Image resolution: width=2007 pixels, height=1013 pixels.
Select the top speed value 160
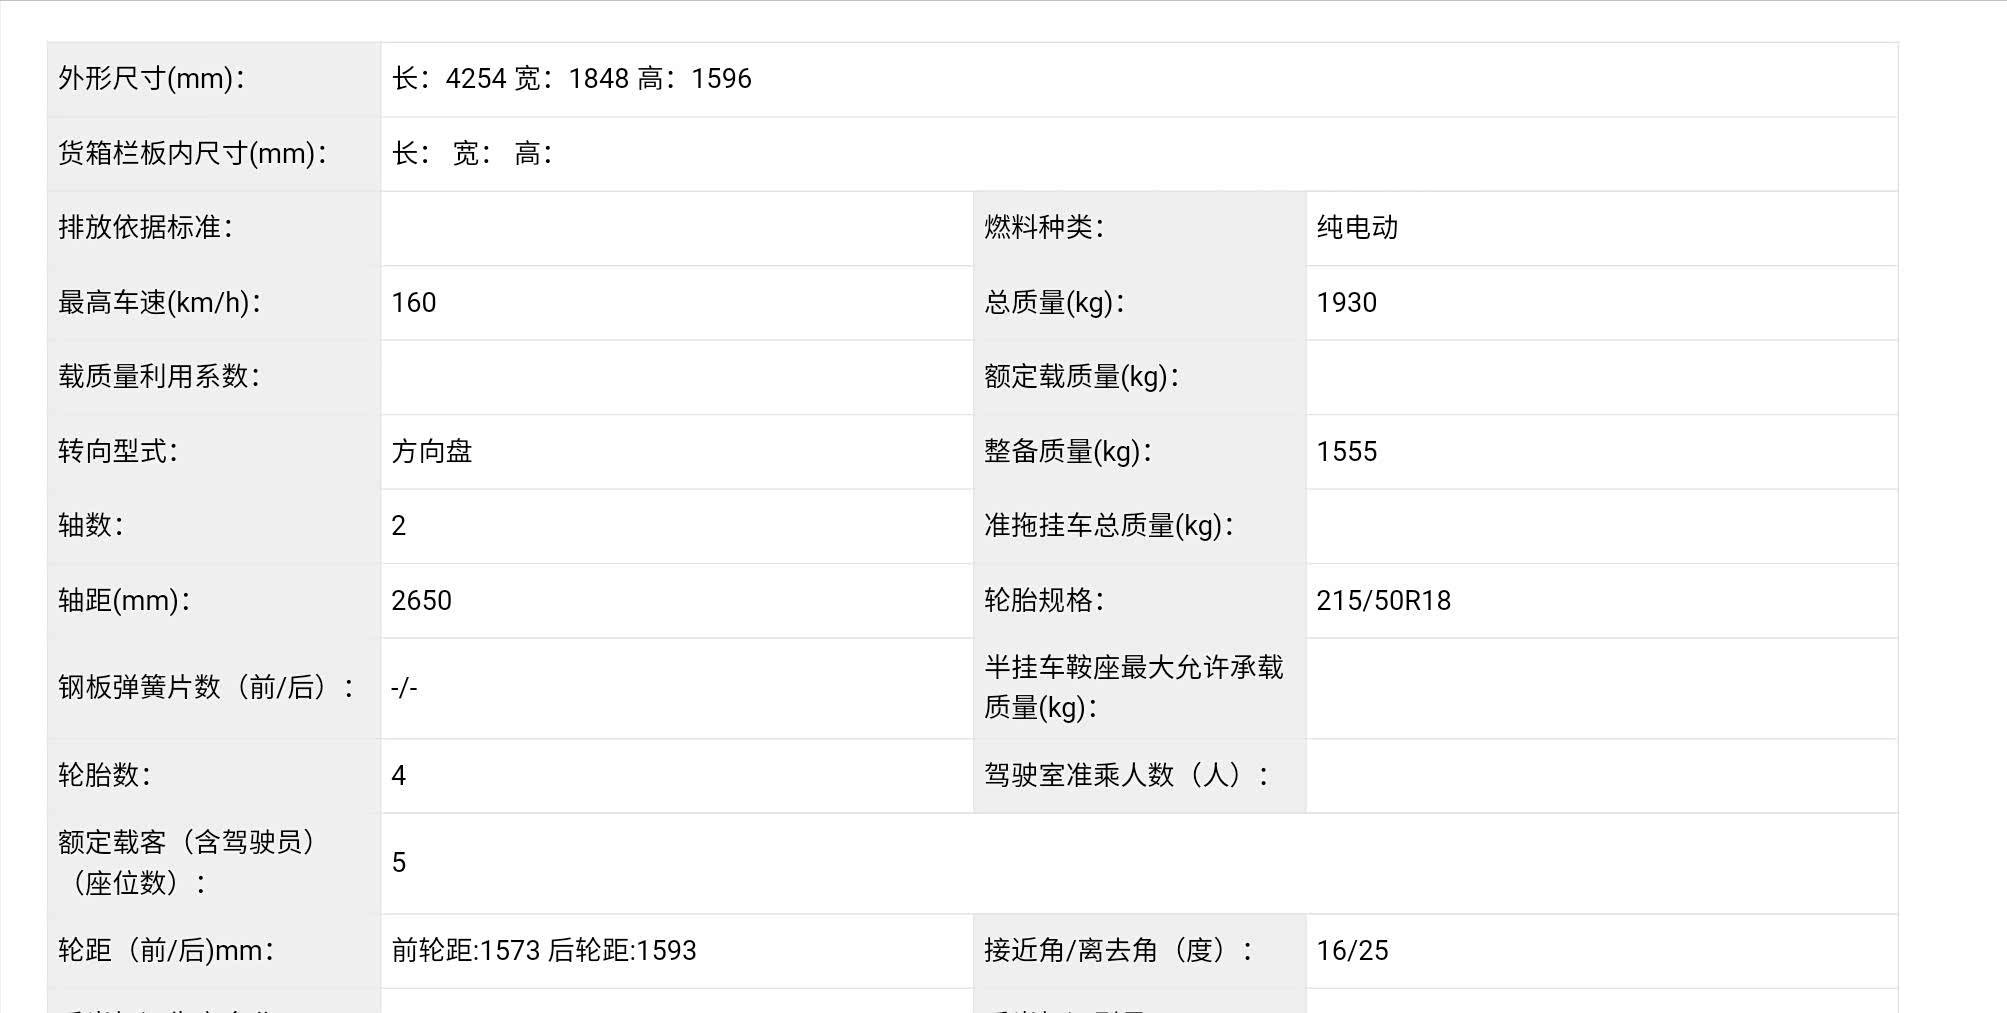414,303
